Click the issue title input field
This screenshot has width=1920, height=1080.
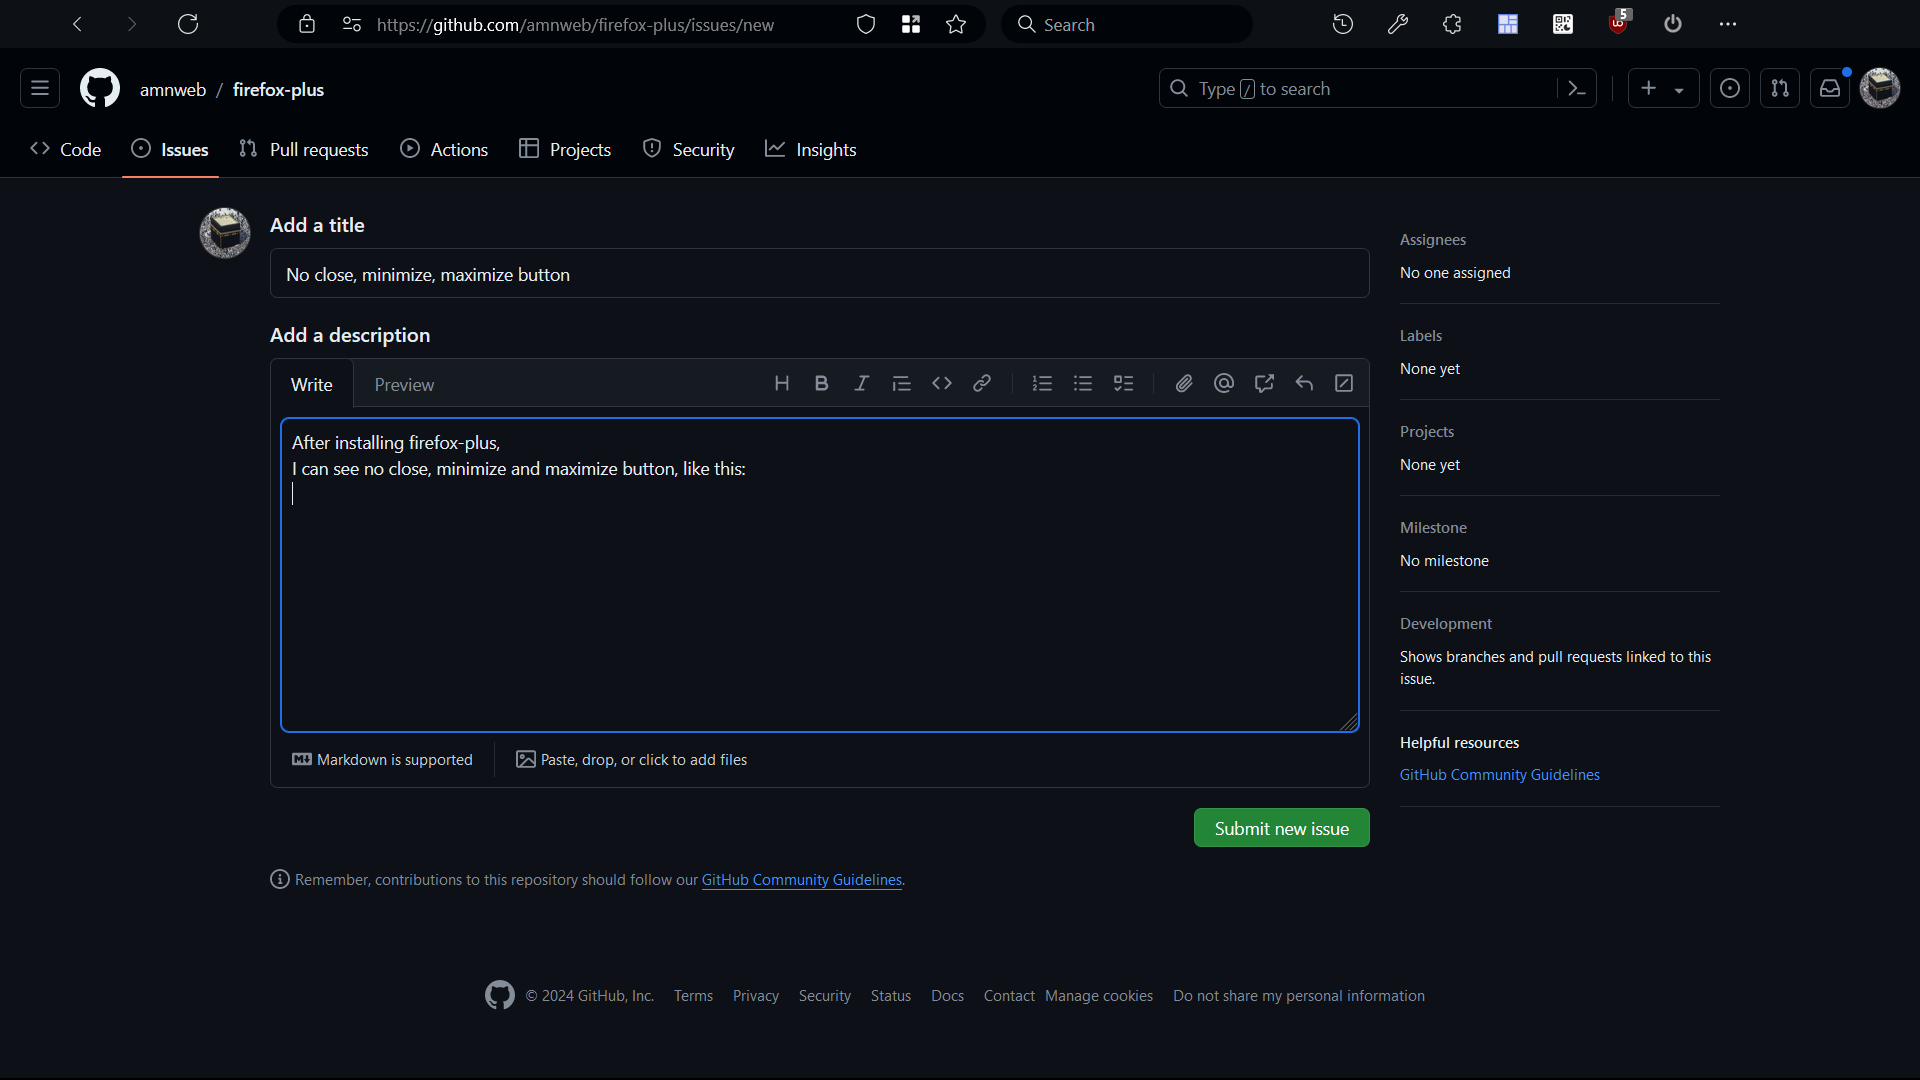click(819, 273)
